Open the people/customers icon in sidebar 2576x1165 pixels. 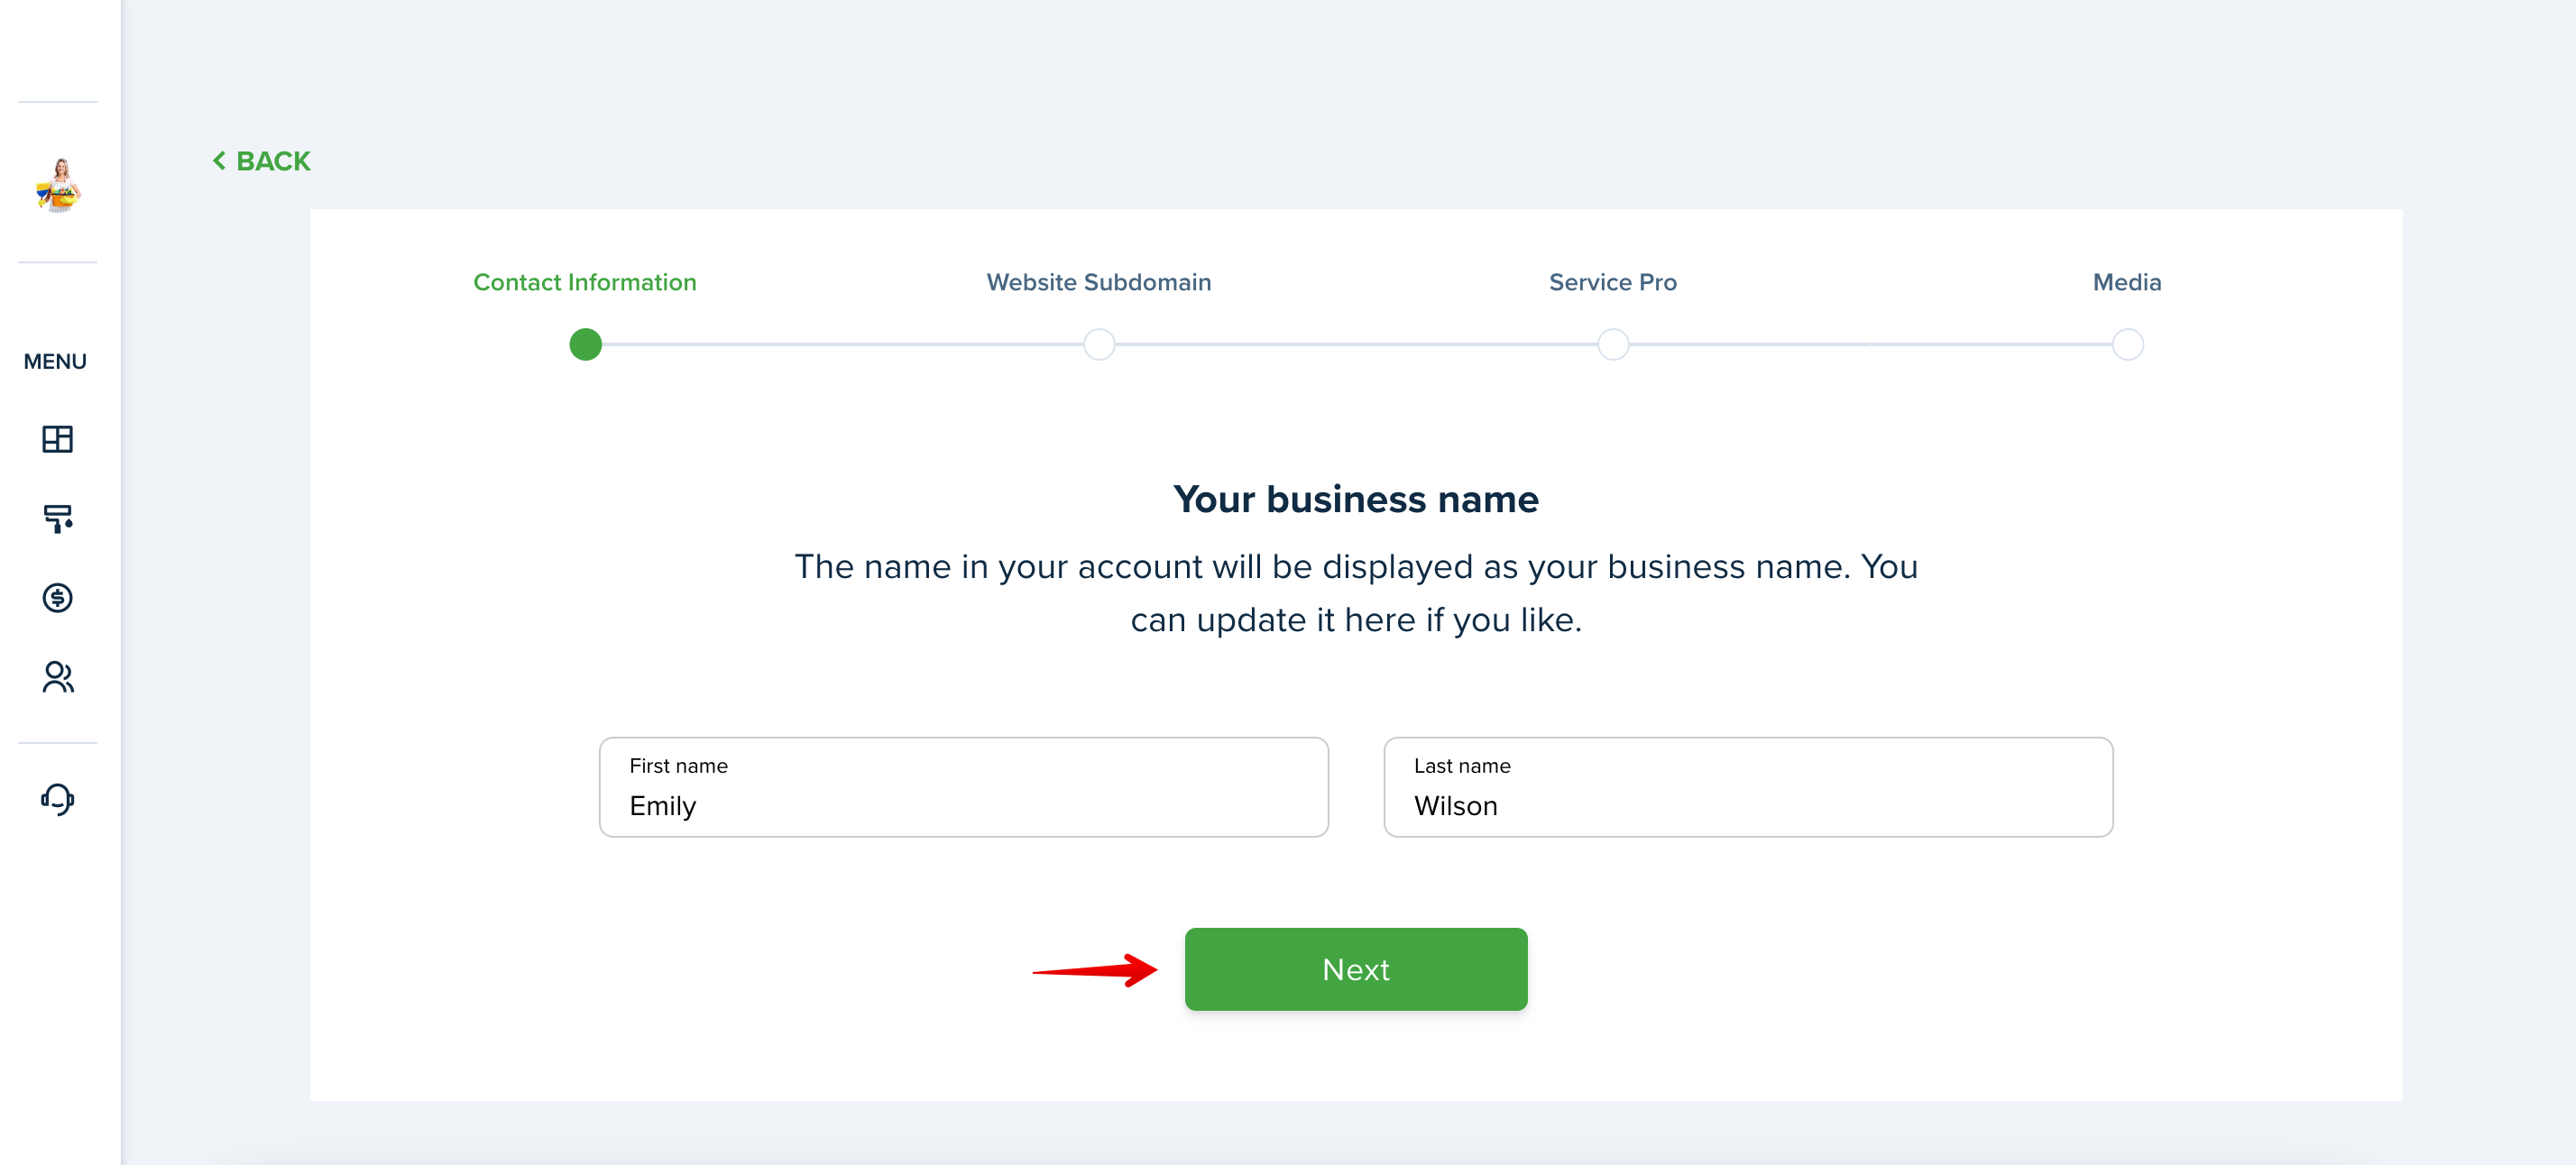coord(57,677)
